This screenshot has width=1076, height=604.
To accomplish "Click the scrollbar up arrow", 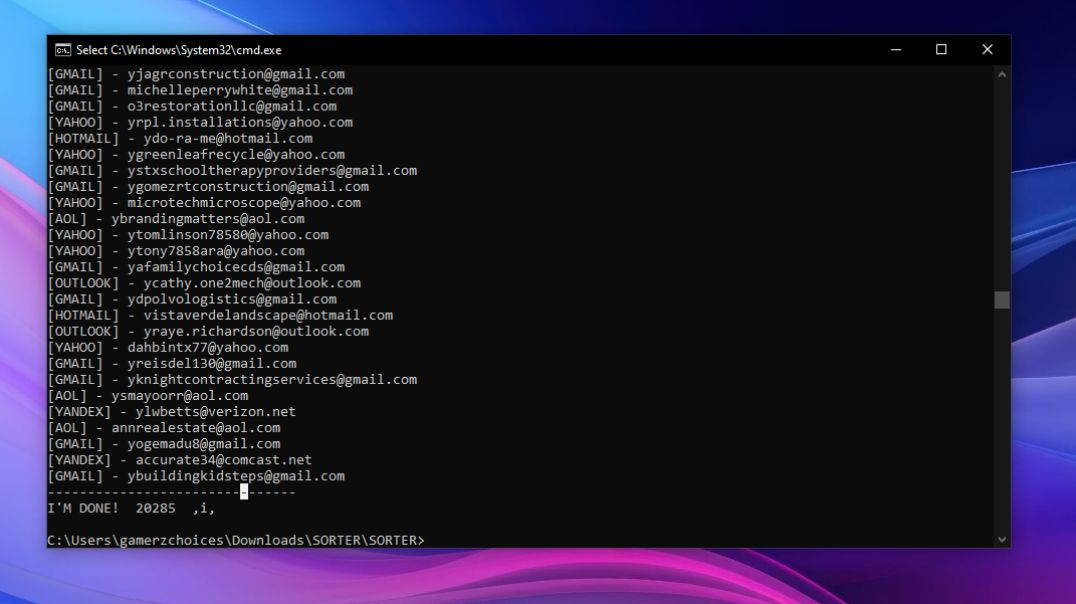I will coord(1002,75).
